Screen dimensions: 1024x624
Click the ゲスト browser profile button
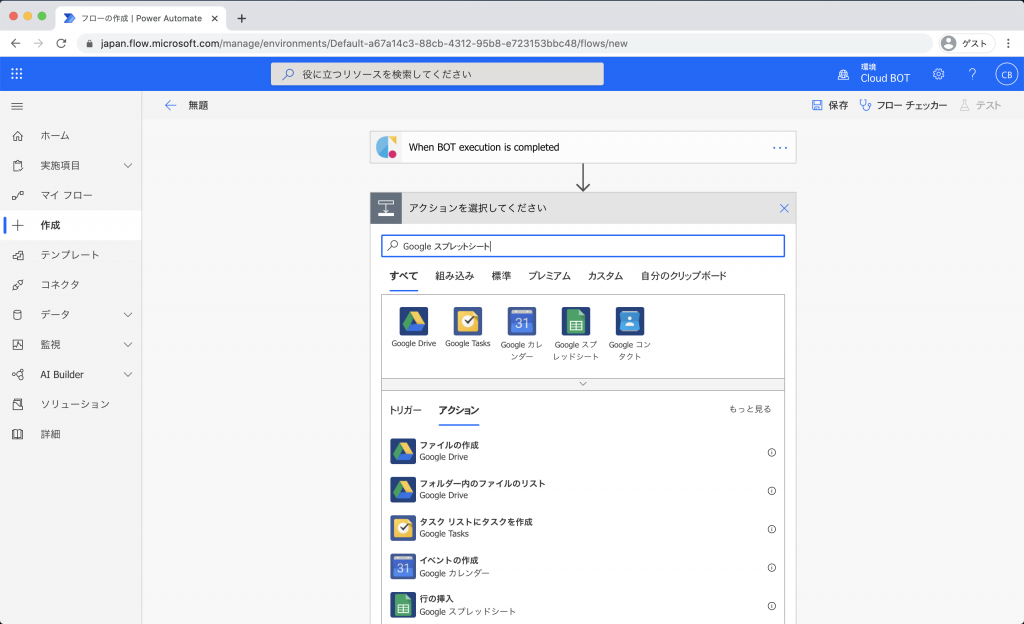coord(967,43)
